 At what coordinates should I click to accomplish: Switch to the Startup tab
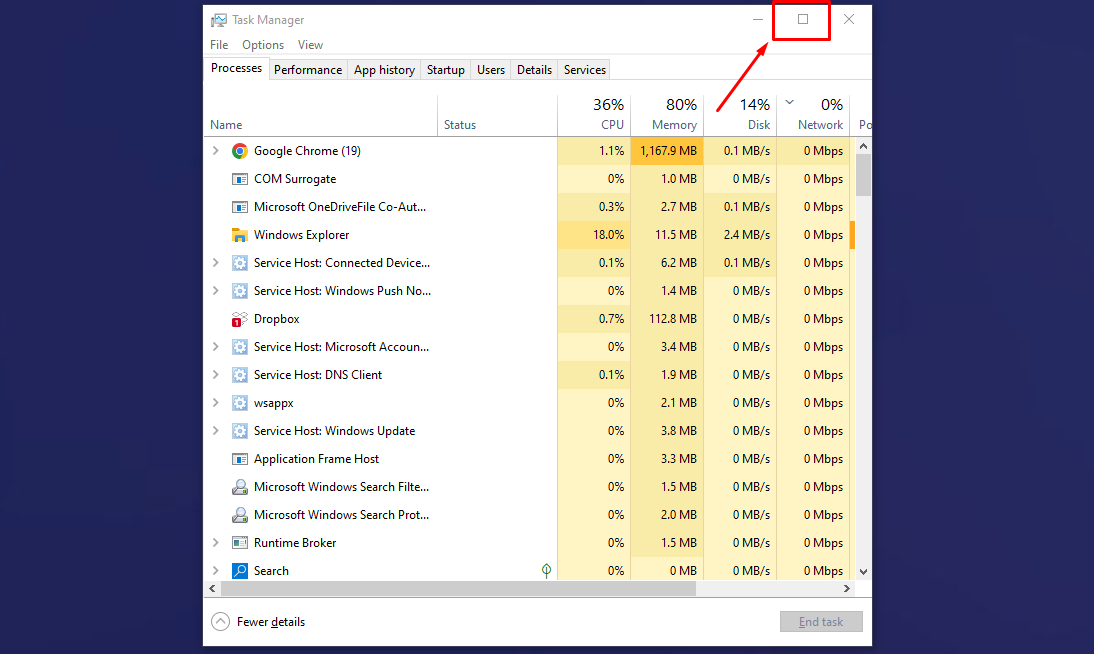click(446, 70)
